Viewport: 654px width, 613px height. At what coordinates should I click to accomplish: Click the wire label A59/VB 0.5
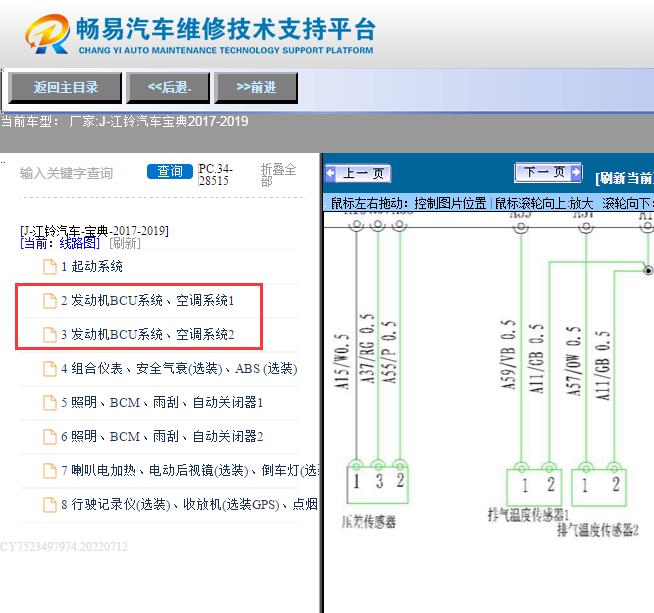coord(508,355)
